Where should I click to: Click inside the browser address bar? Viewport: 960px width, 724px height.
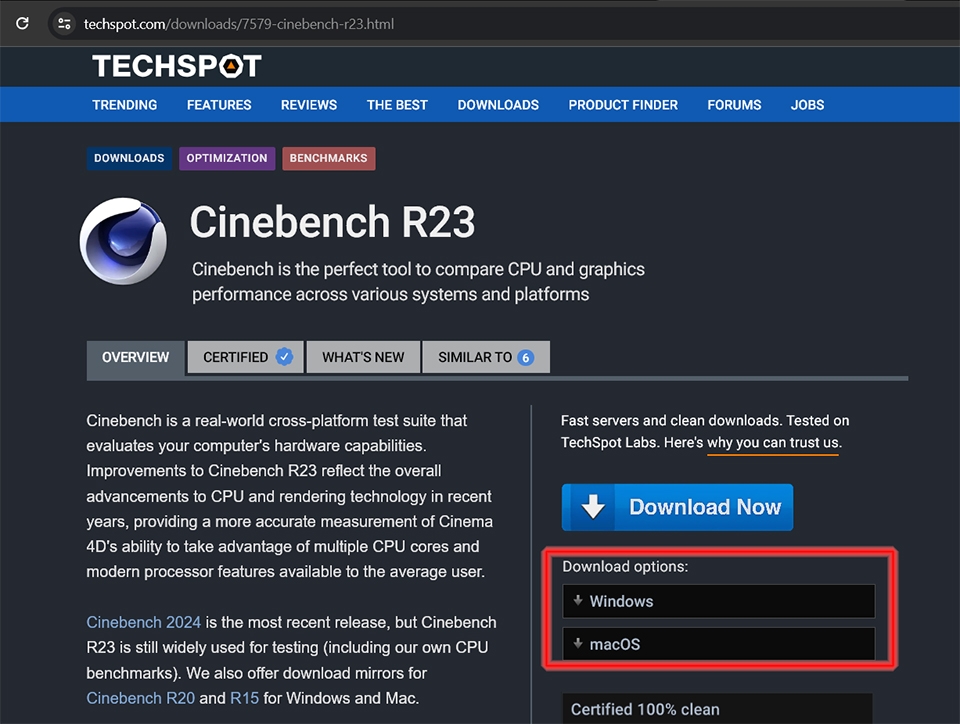pos(300,23)
